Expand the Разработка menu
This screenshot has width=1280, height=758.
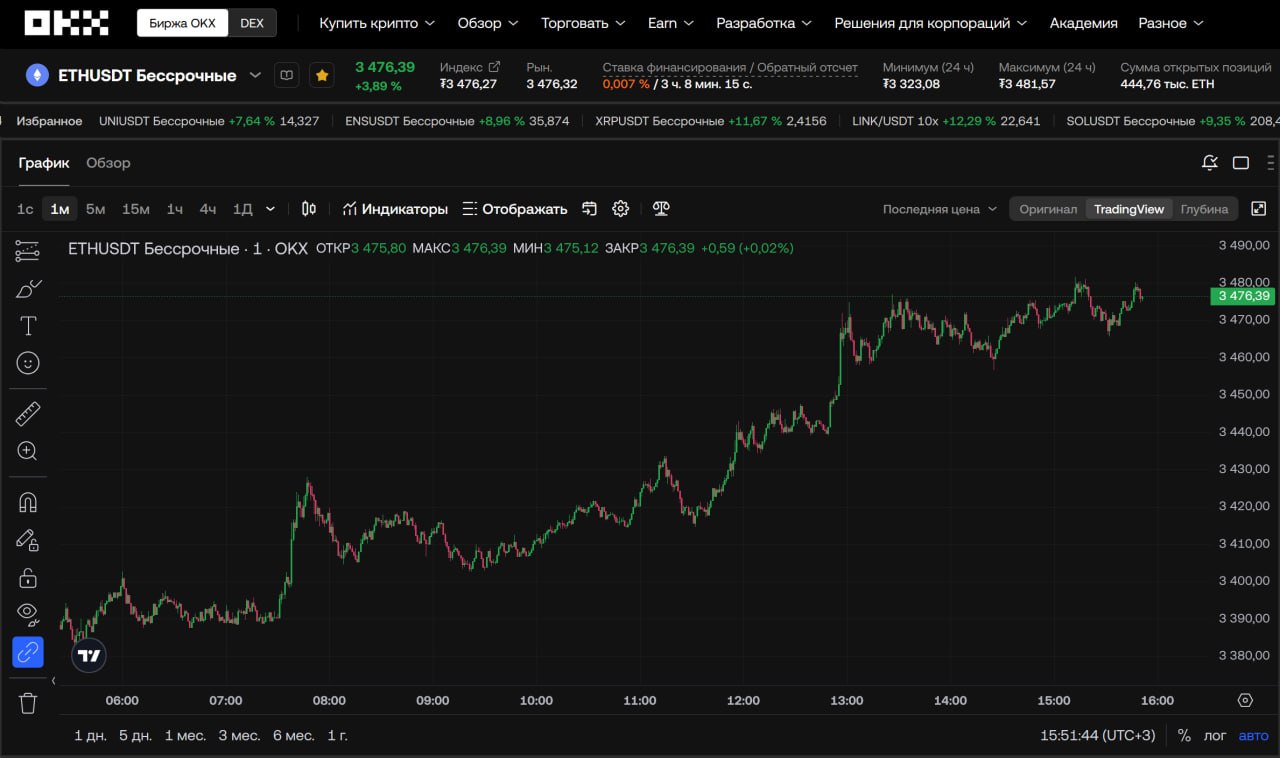click(x=764, y=23)
